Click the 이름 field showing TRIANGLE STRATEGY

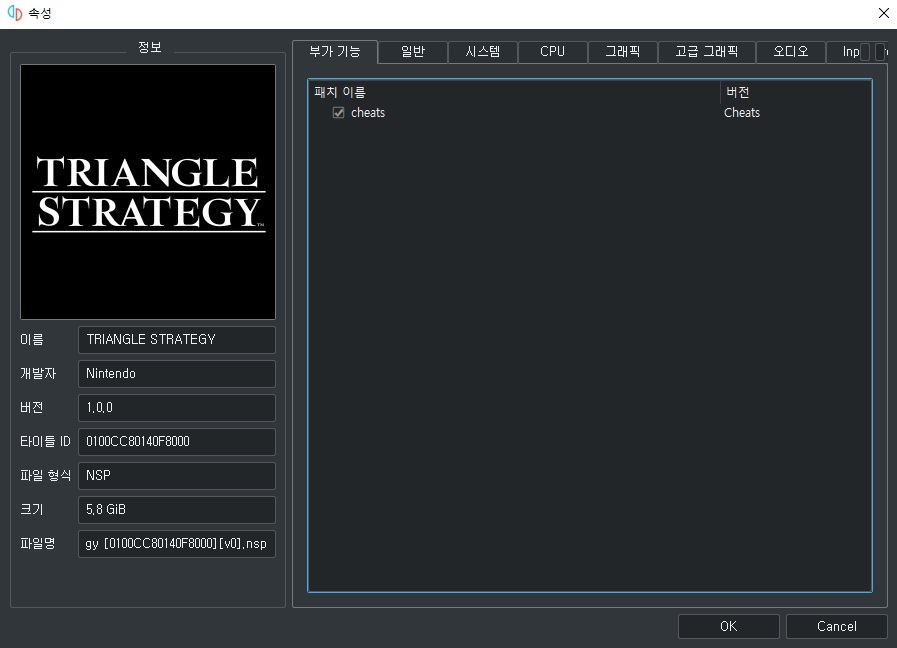[177, 340]
